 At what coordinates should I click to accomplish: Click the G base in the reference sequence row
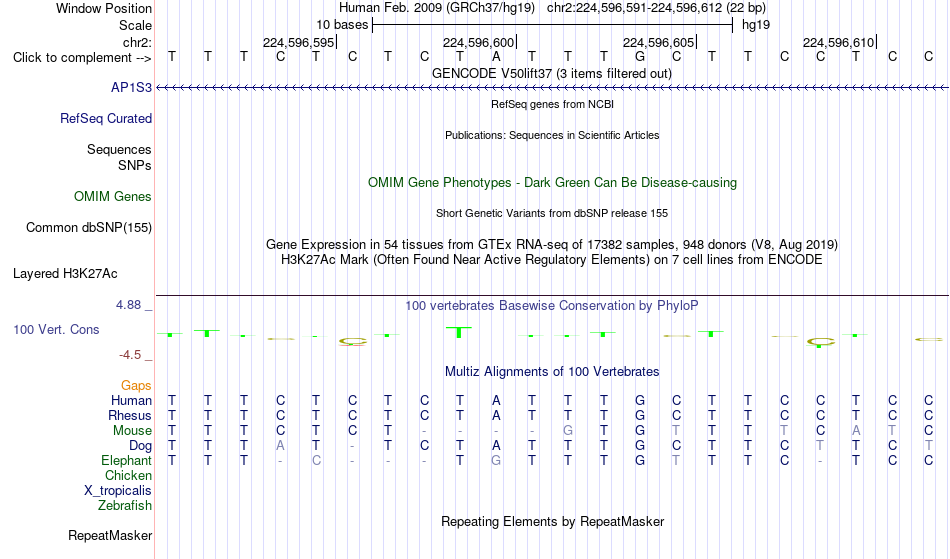tap(640, 57)
